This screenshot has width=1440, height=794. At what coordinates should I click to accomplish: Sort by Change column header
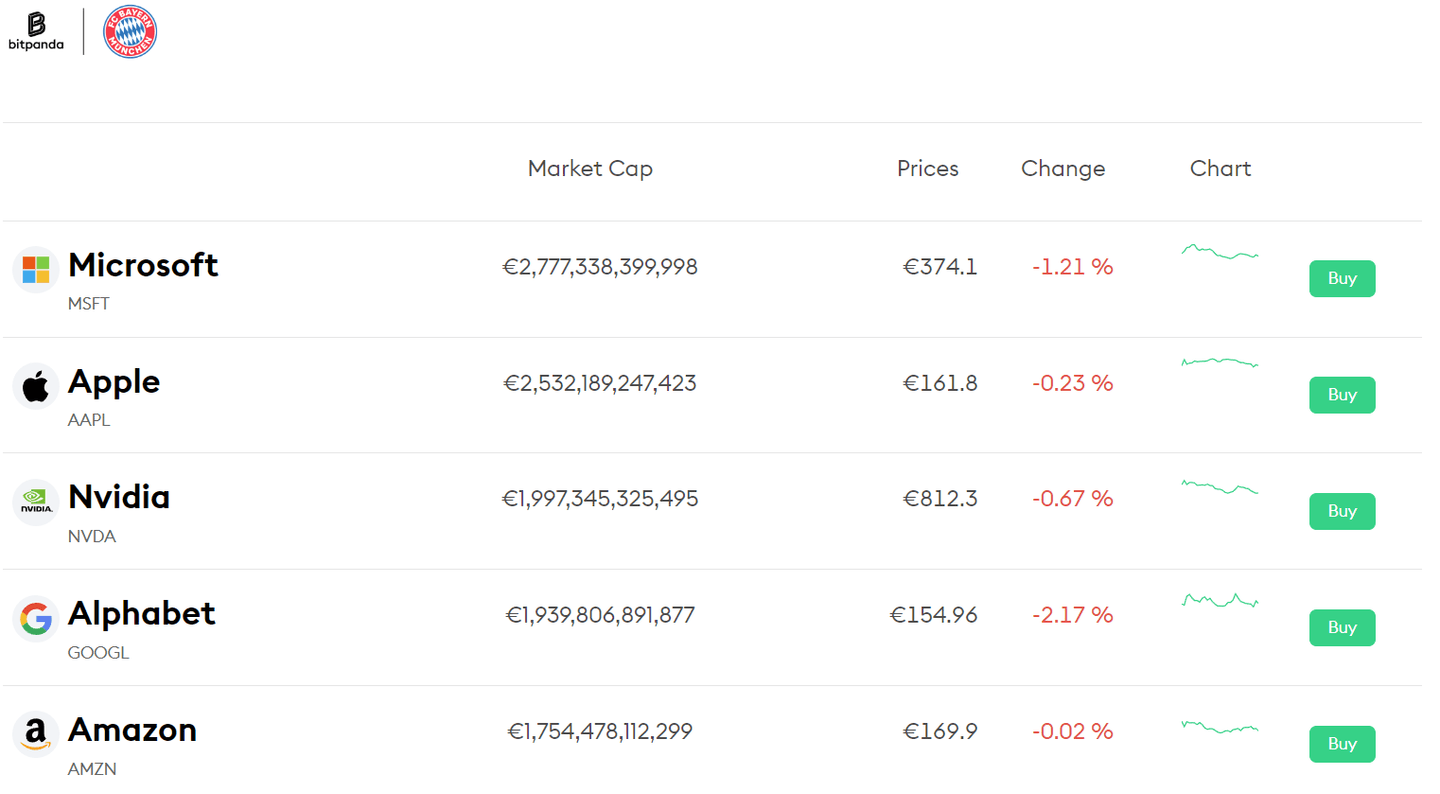(1063, 169)
